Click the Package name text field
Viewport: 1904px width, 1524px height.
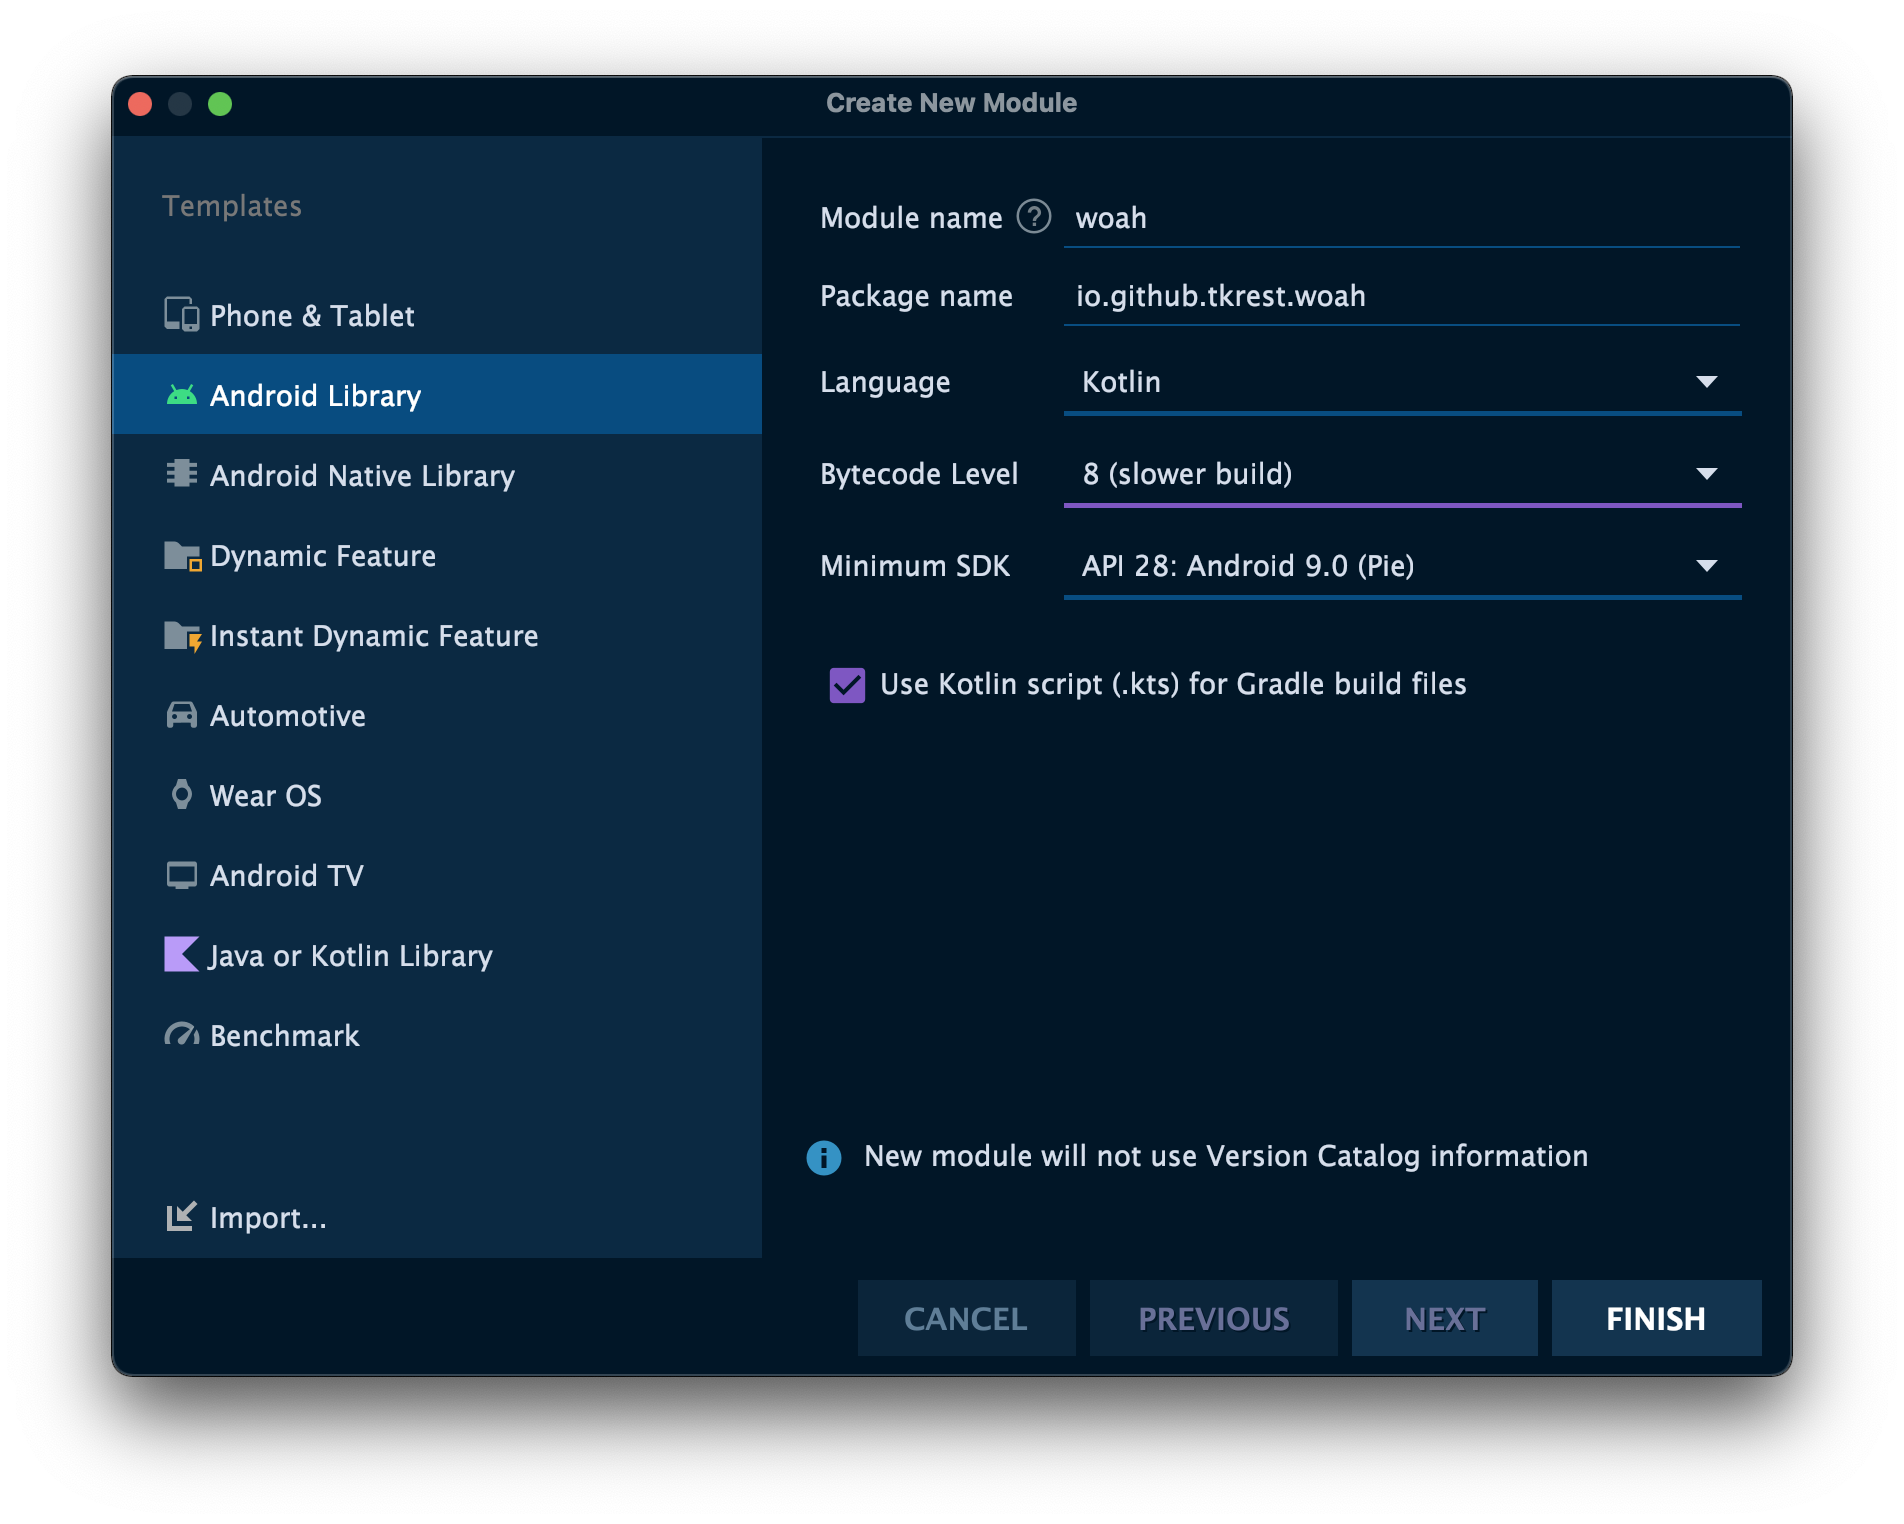(x=1400, y=296)
